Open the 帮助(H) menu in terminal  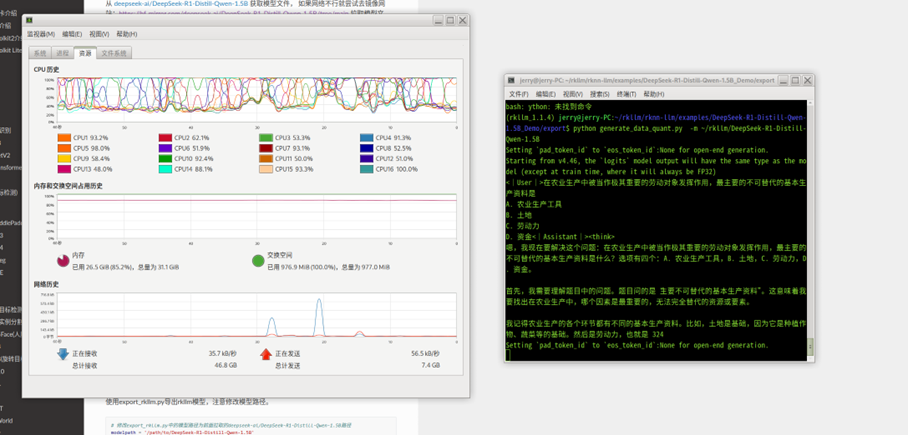[654, 94]
